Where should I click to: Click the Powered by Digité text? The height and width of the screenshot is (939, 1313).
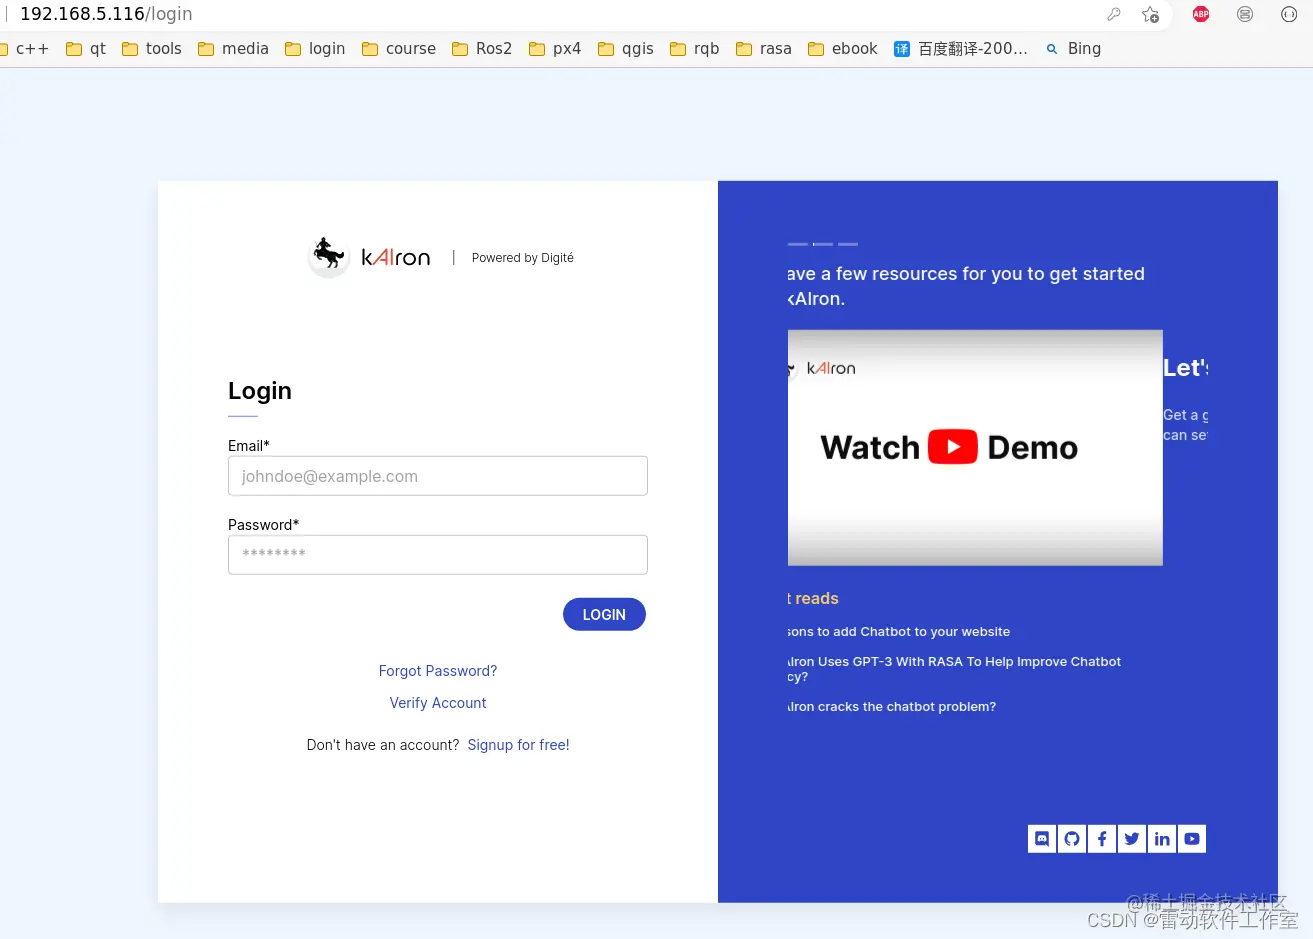point(523,258)
